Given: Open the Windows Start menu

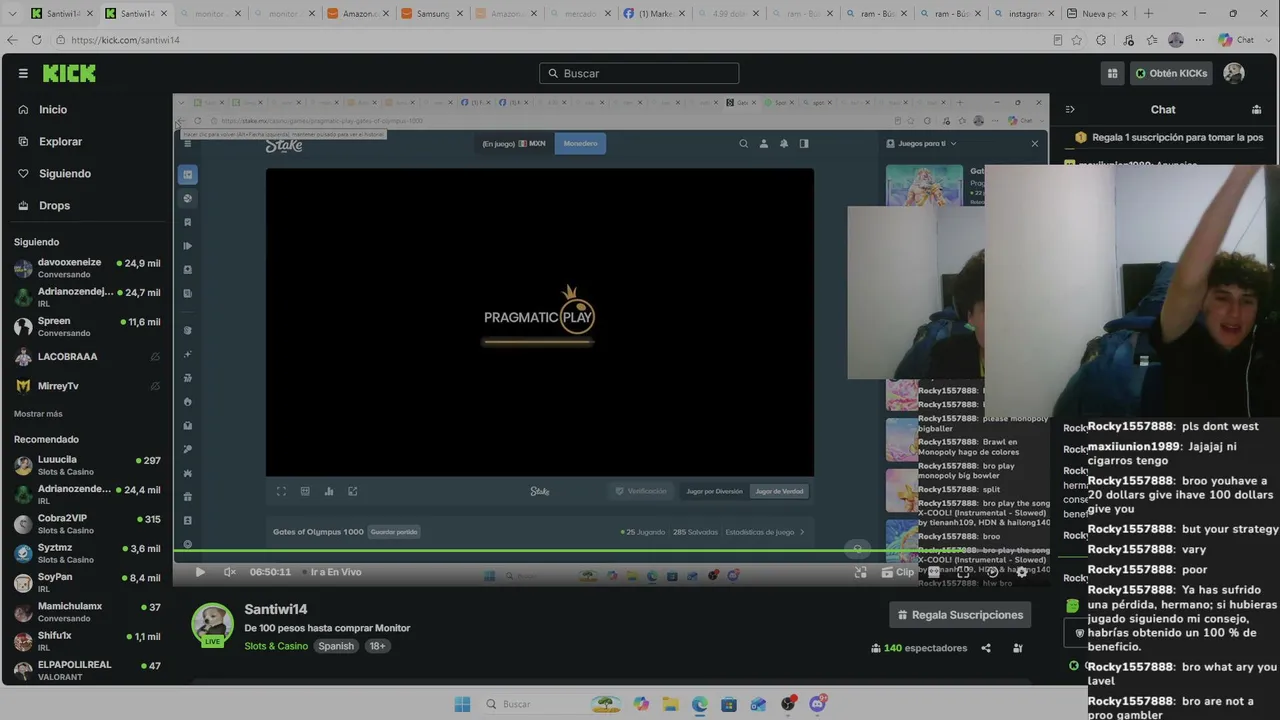Looking at the screenshot, I should pyautogui.click(x=462, y=704).
